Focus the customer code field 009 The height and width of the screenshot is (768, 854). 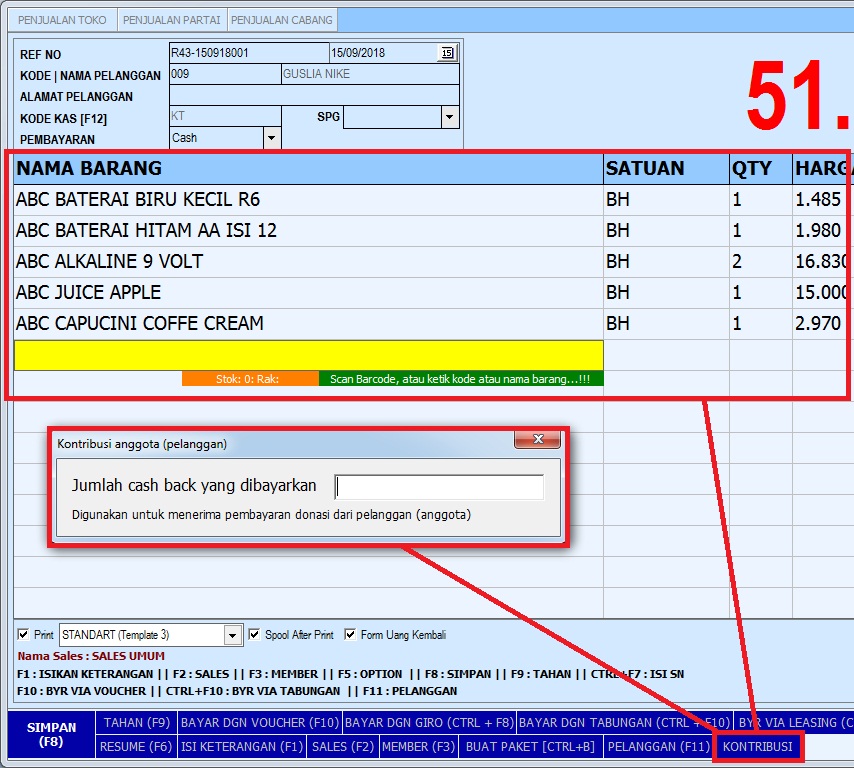click(225, 74)
